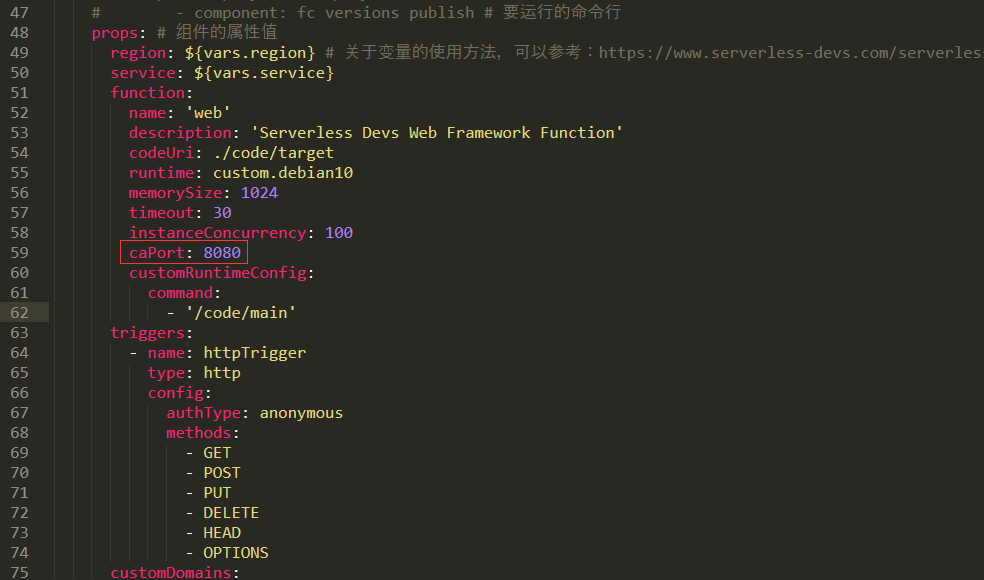Image resolution: width=984 pixels, height=580 pixels.
Task: Click the instanceConcurrency key
Action: 218,233
